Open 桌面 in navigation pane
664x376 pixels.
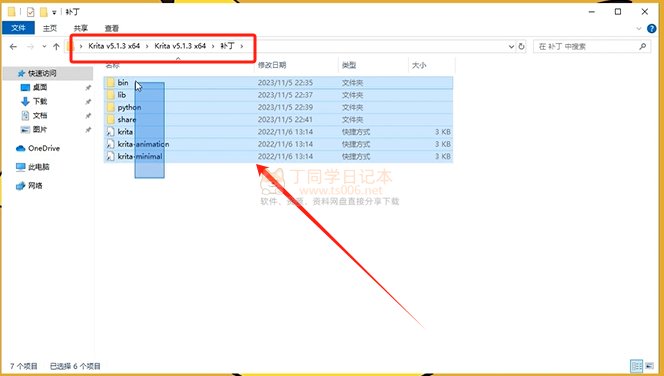coord(40,87)
